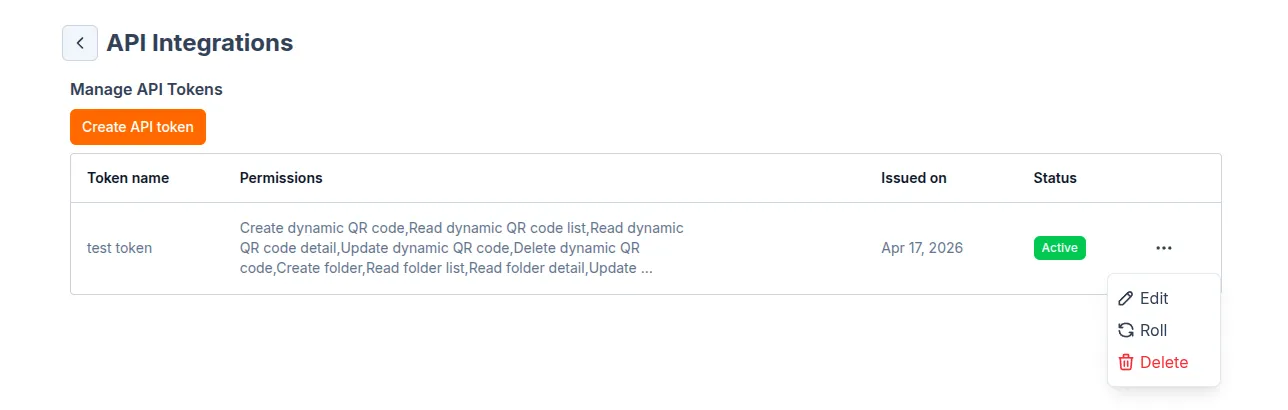Click the Issued on column header
Screen dimensions: 1288x410
(914, 178)
